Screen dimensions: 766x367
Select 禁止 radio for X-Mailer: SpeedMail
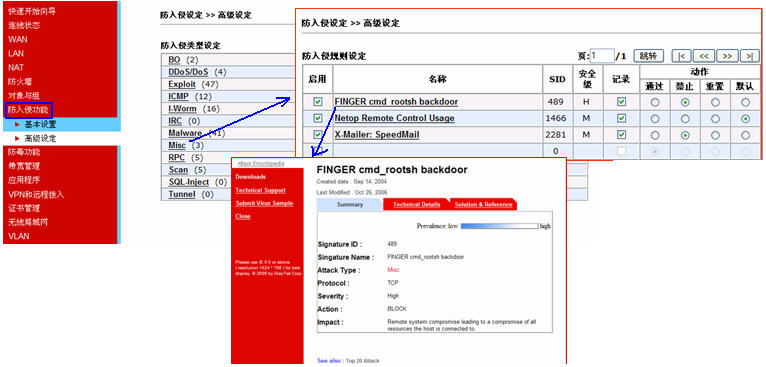685,135
